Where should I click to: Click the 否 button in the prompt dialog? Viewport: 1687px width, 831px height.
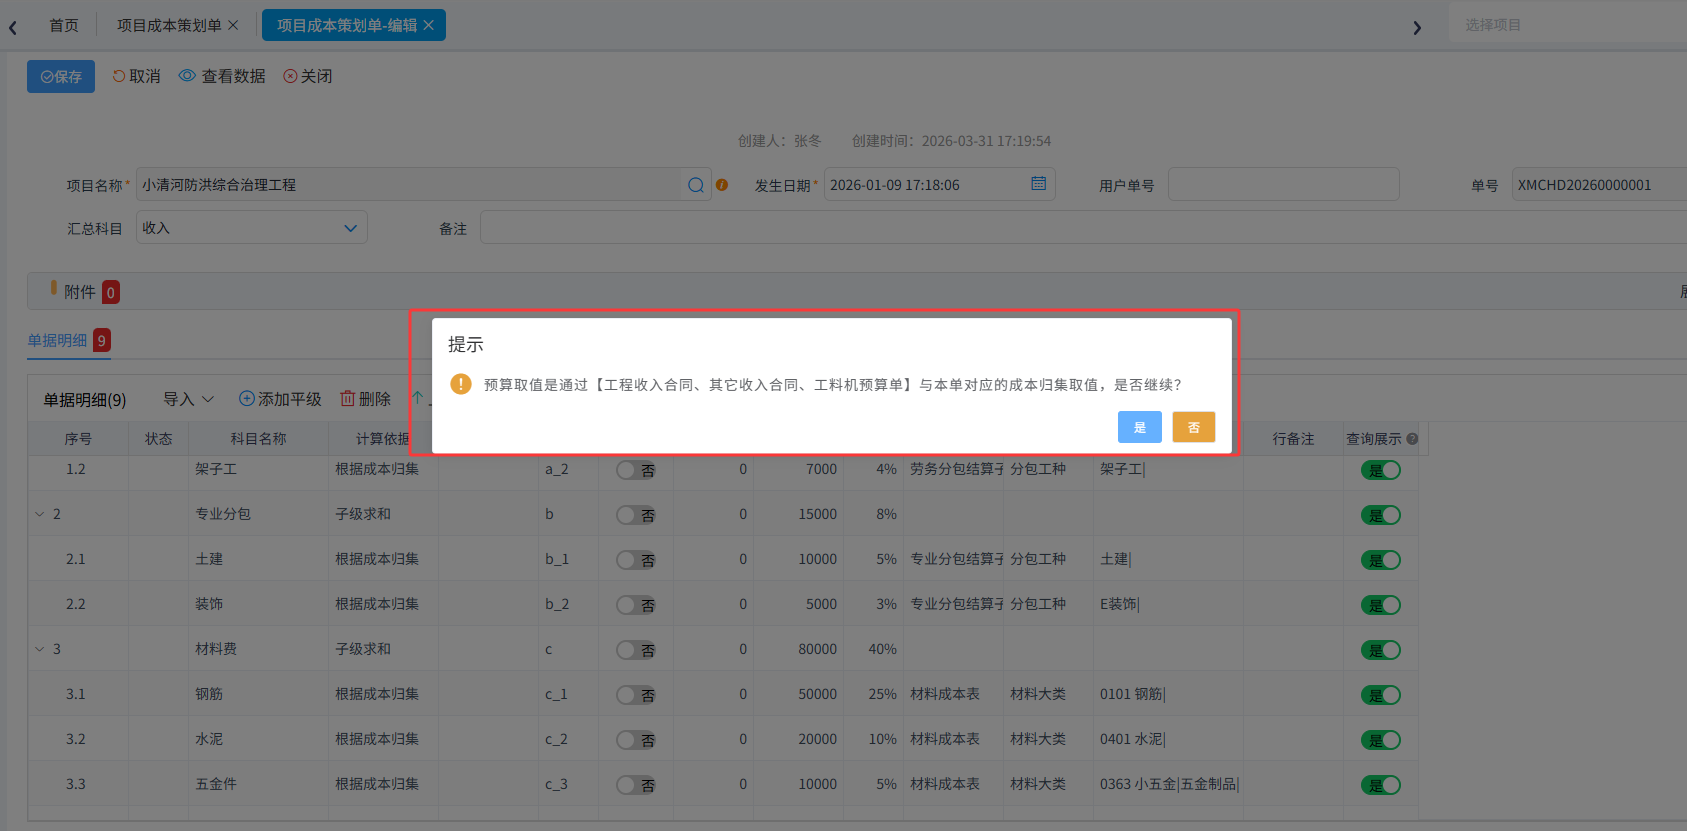(1193, 427)
